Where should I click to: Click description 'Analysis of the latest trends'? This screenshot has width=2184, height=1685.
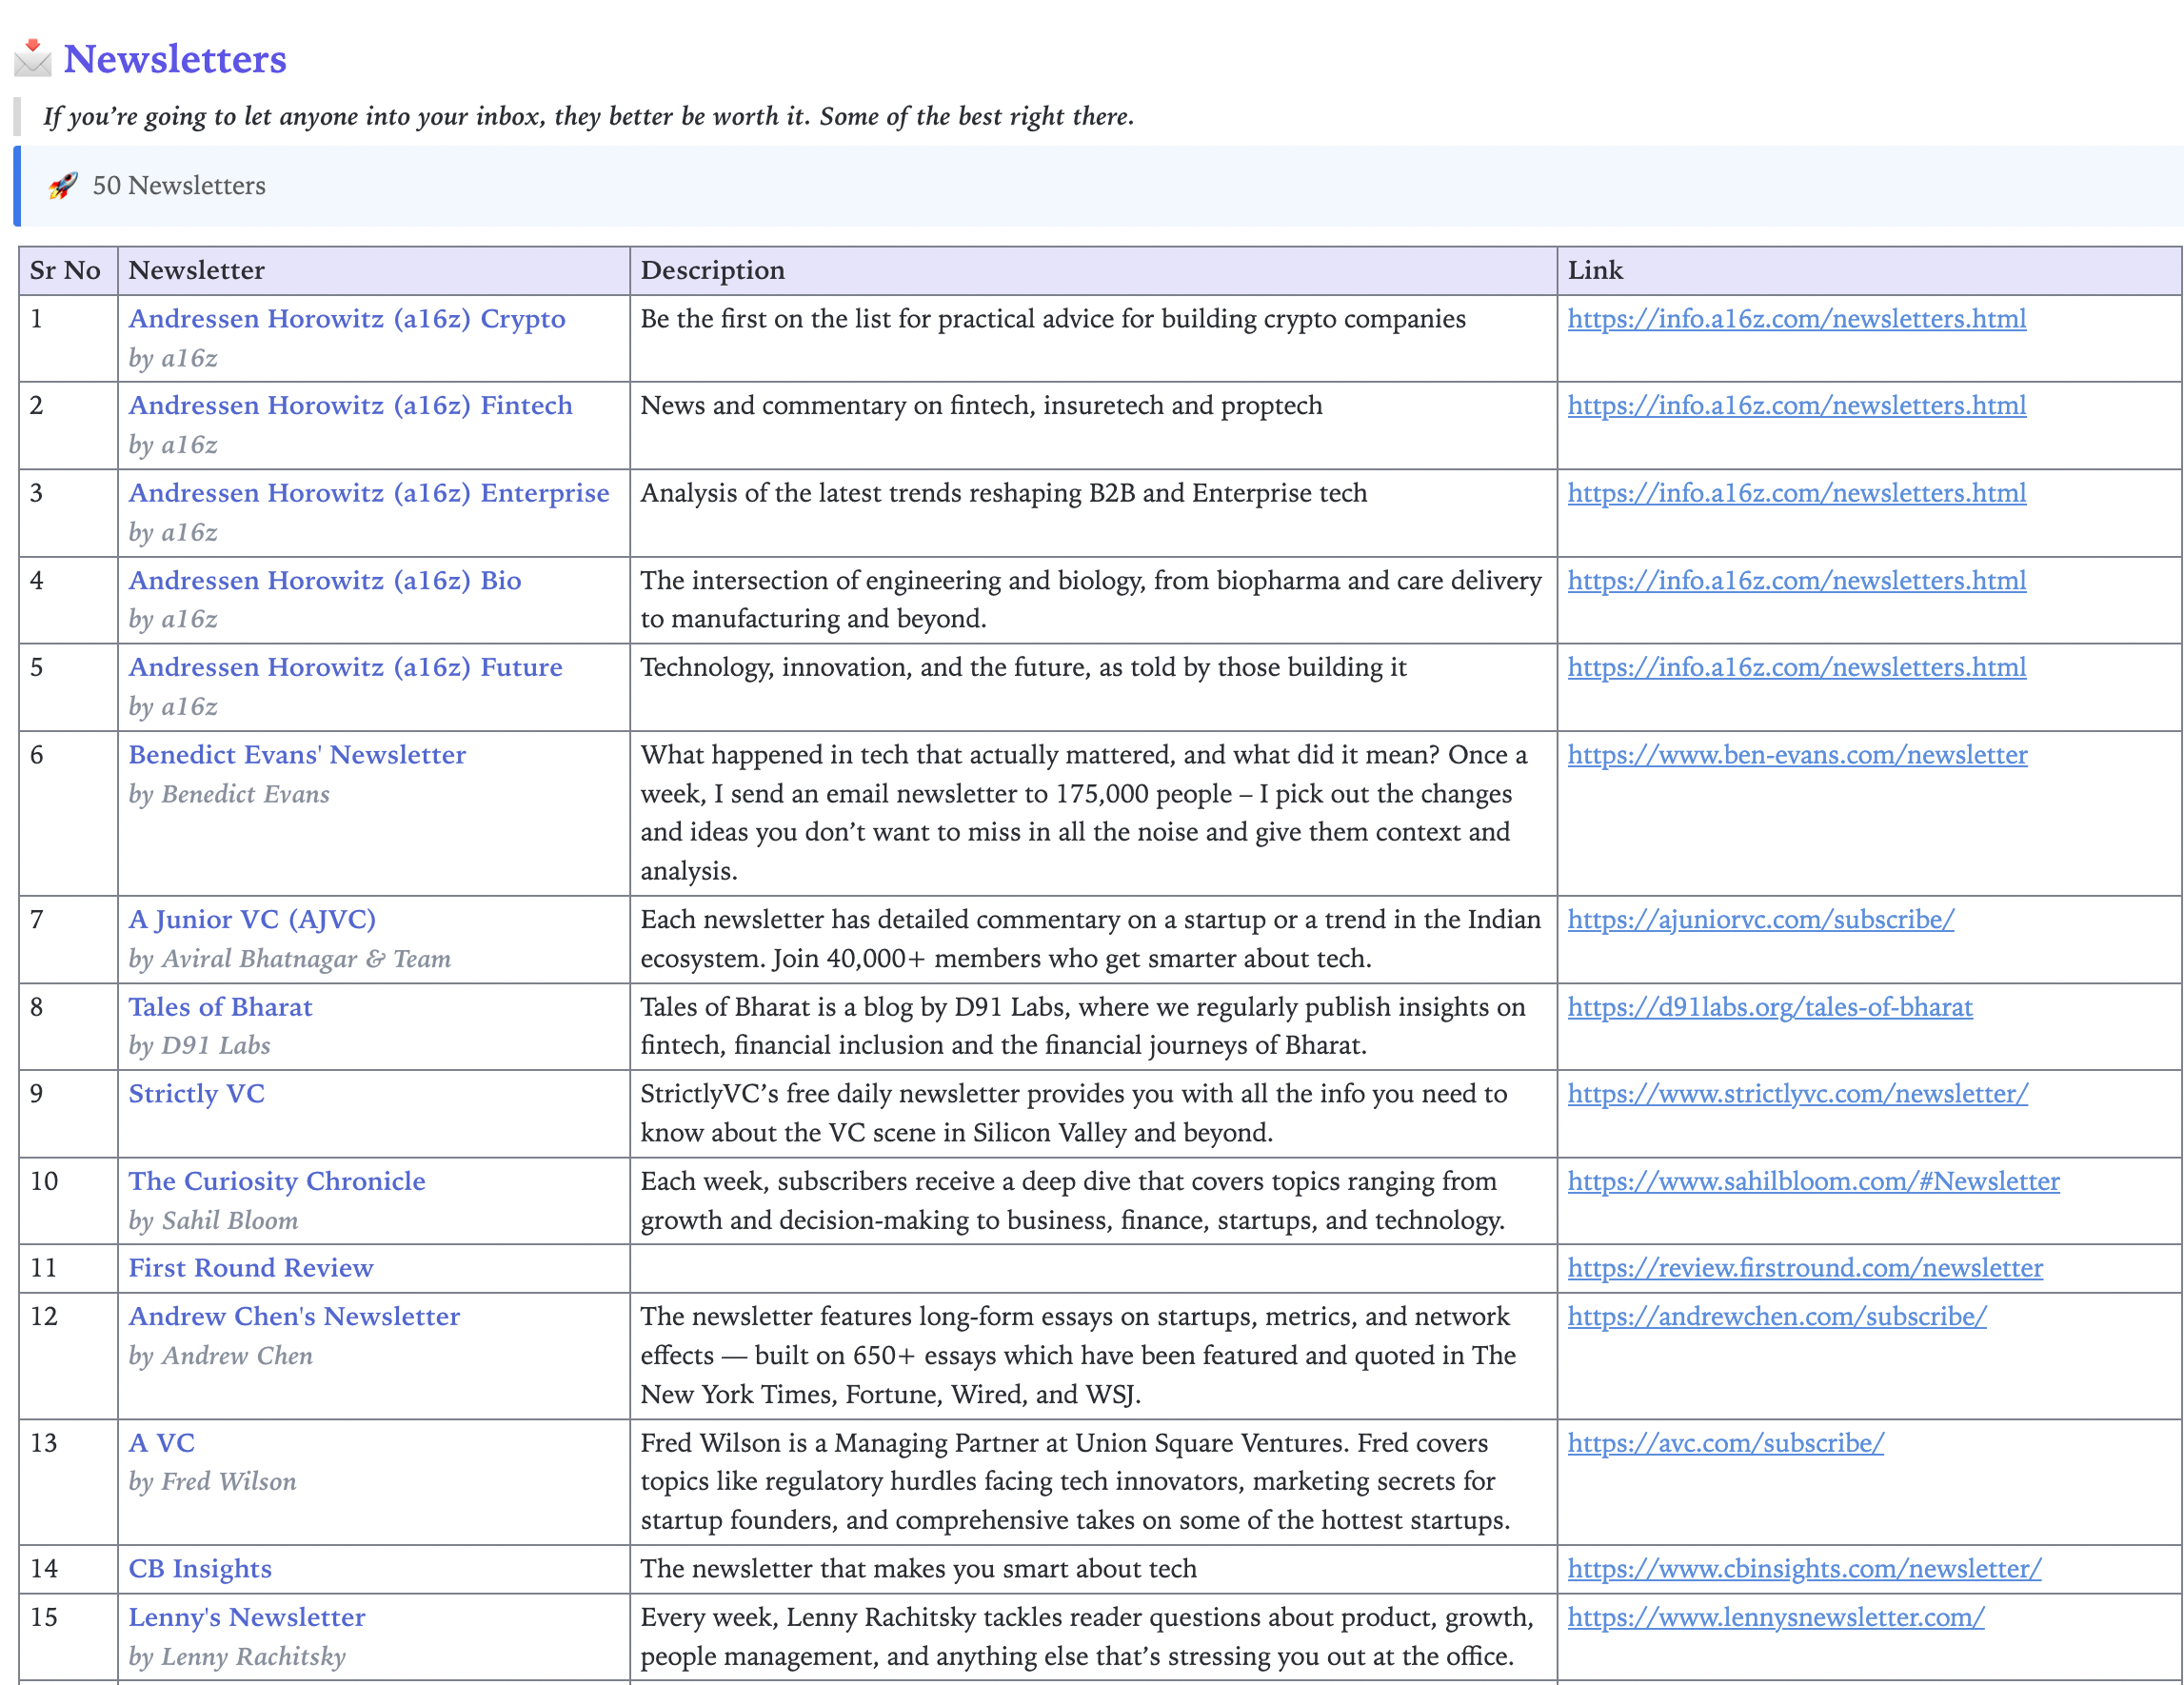(x=1004, y=494)
